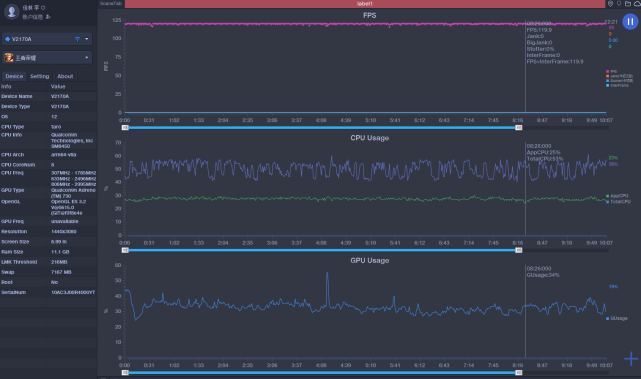
Task: Open the folder icon in the top-right toolbar
Action: pyautogui.click(x=628, y=4)
